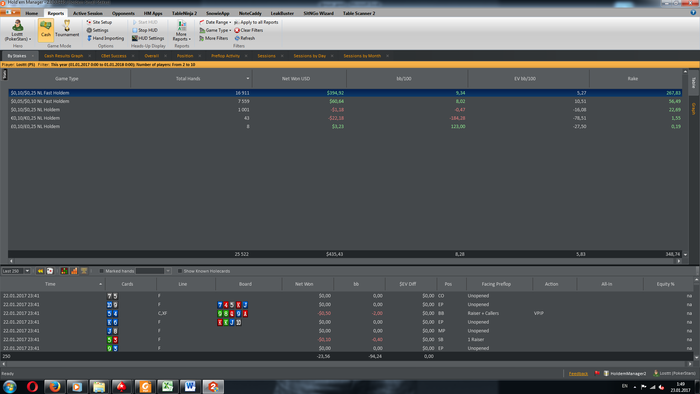This screenshot has height=394, width=700.
Task: Click the red-green bars chart icon
Action: point(64,271)
